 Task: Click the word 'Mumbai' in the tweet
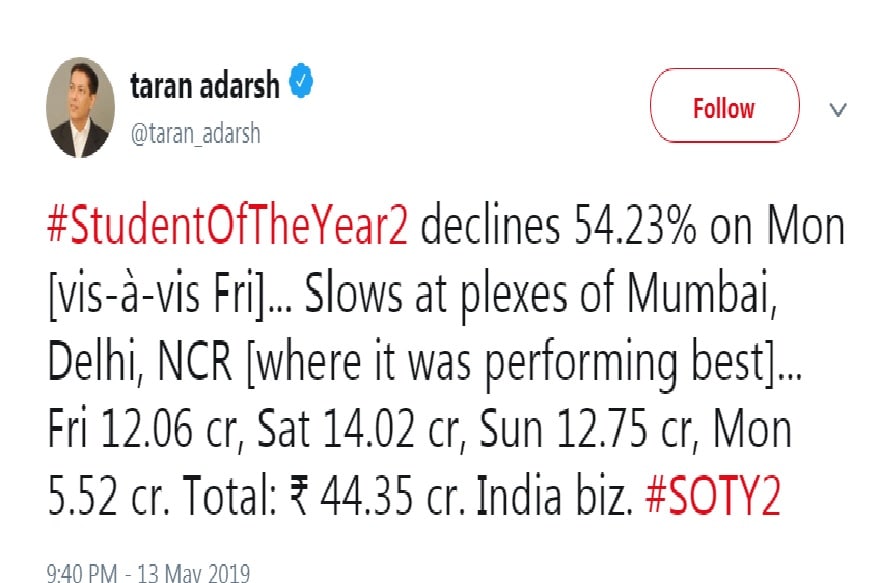click(x=702, y=293)
